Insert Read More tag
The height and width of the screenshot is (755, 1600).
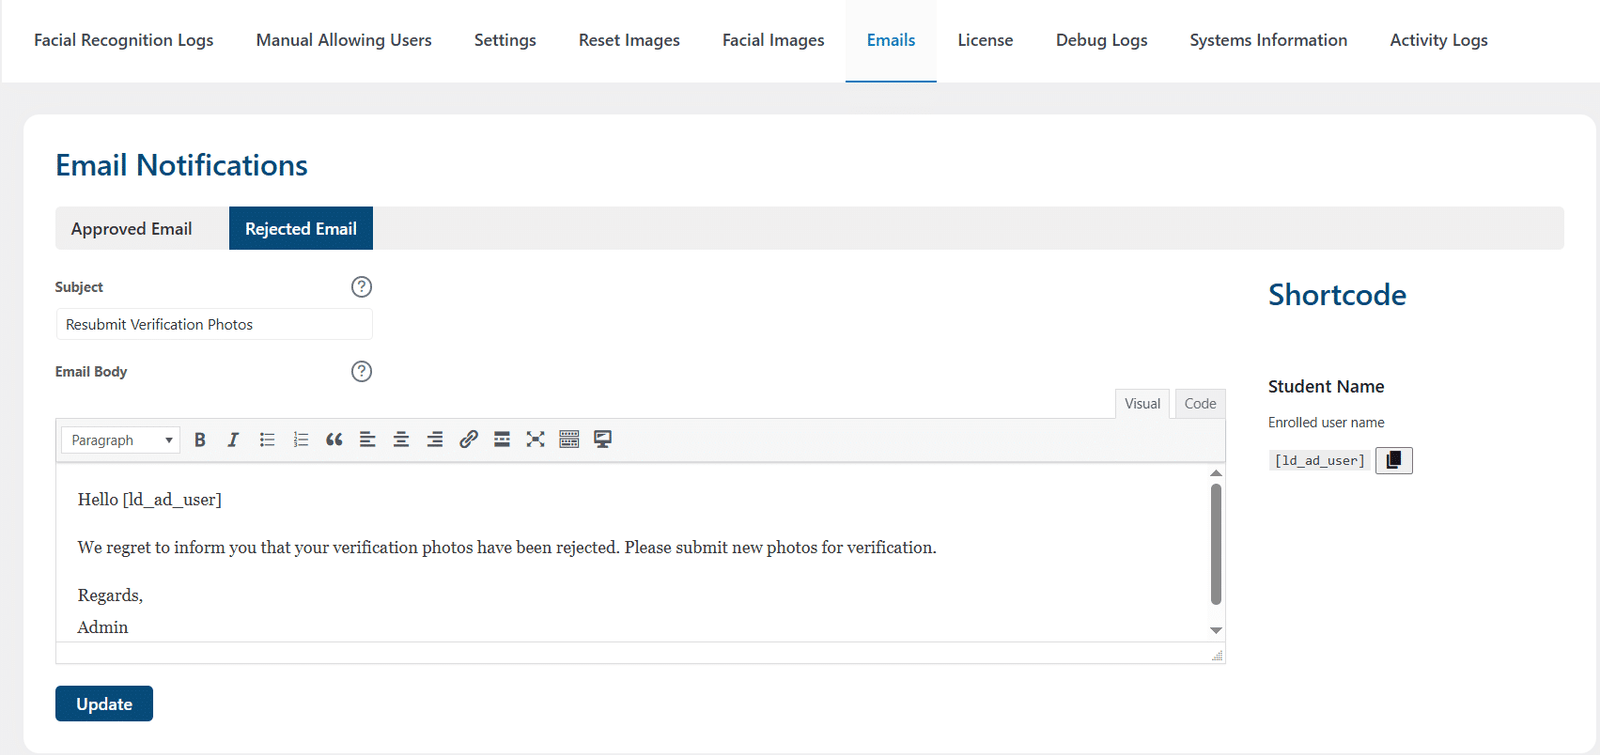tap(502, 440)
